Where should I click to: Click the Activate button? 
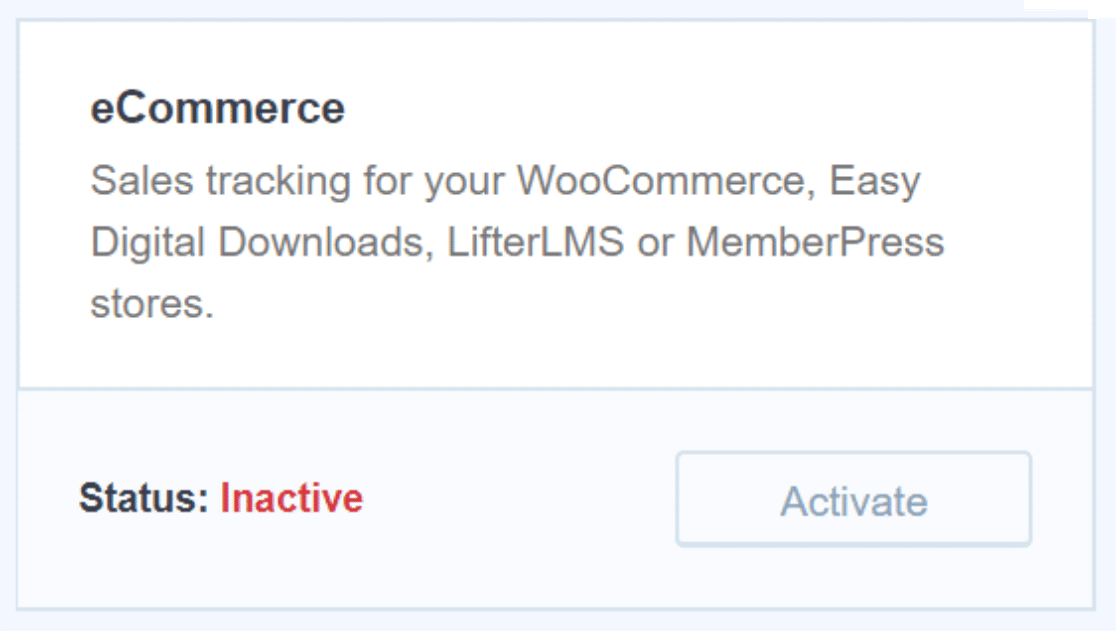click(x=853, y=499)
